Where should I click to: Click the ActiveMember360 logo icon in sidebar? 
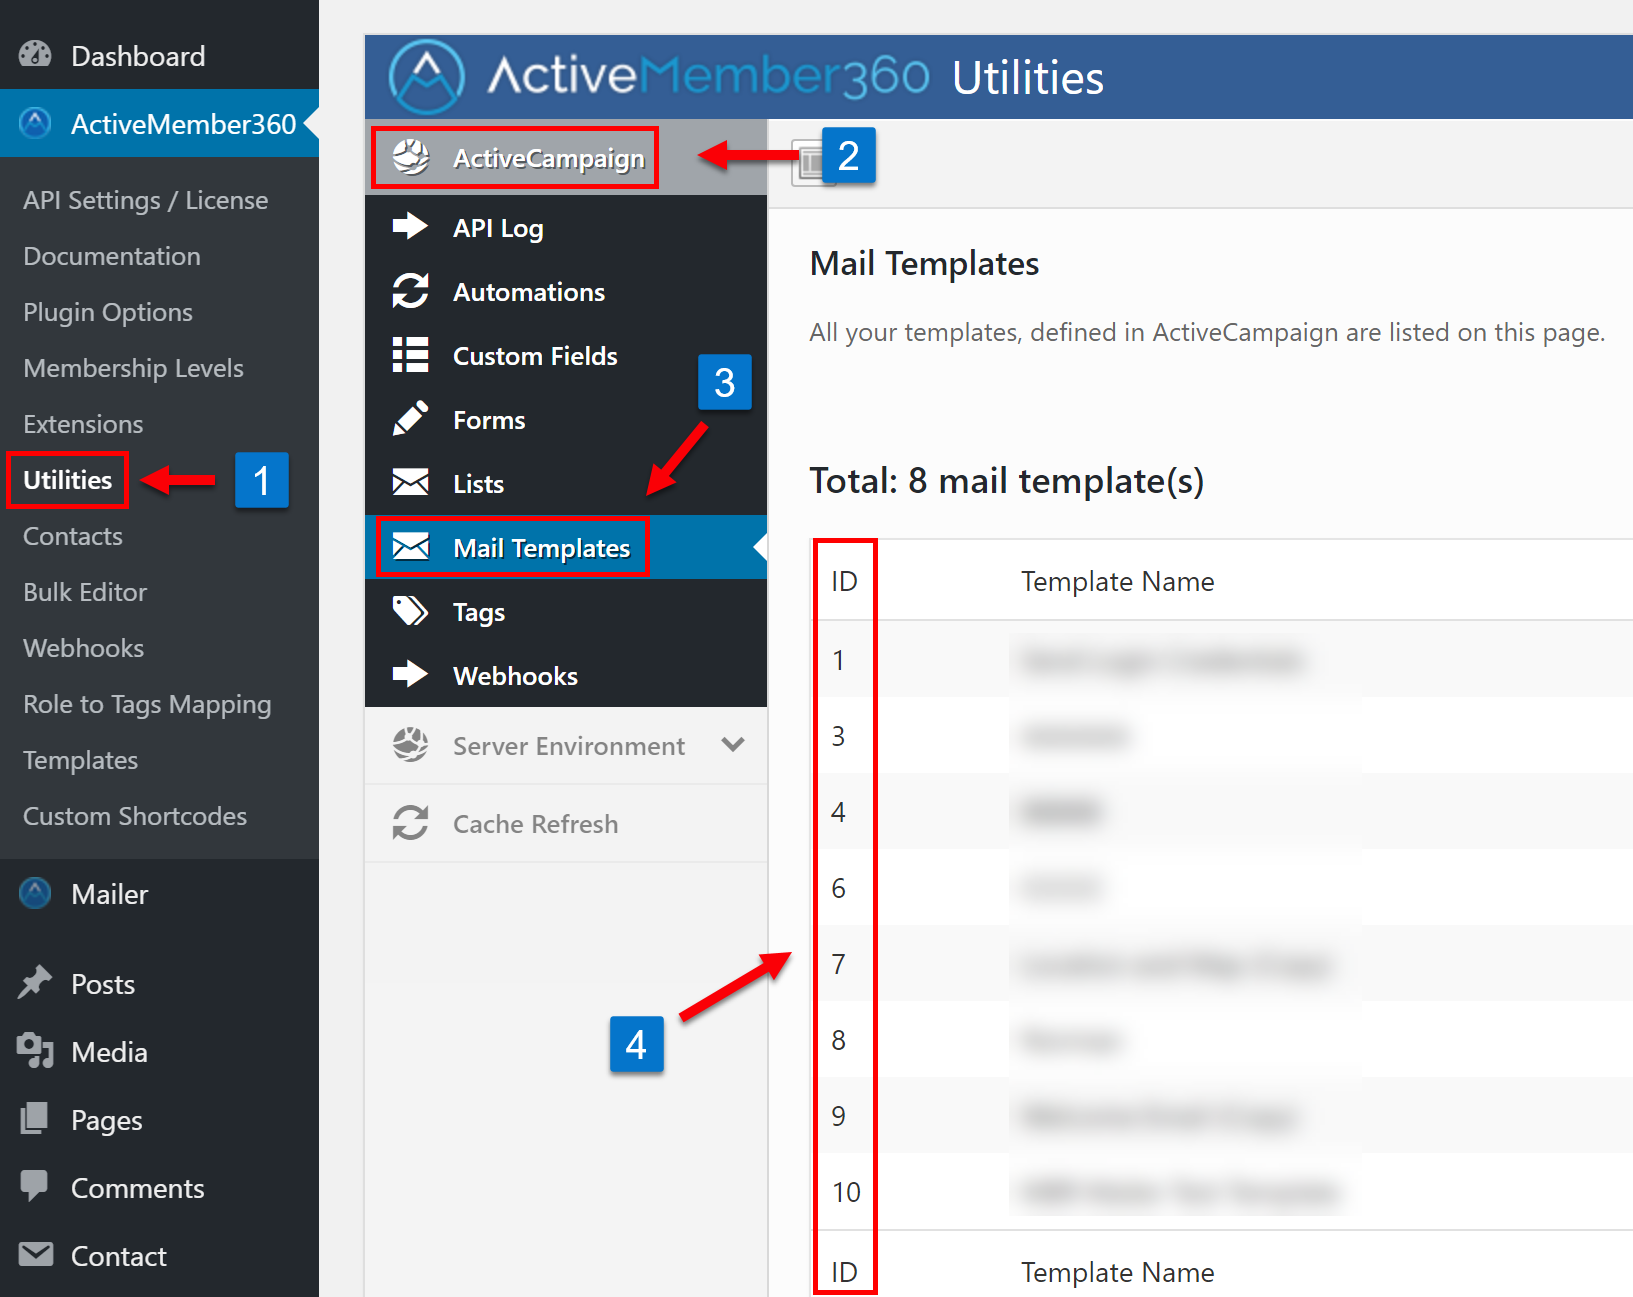tap(35, 124)
